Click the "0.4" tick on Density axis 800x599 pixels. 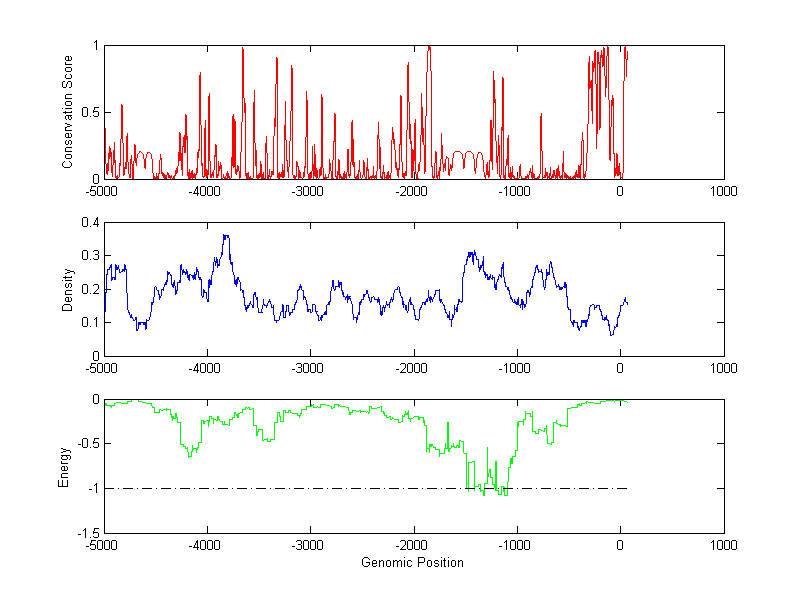pos(90,223)
